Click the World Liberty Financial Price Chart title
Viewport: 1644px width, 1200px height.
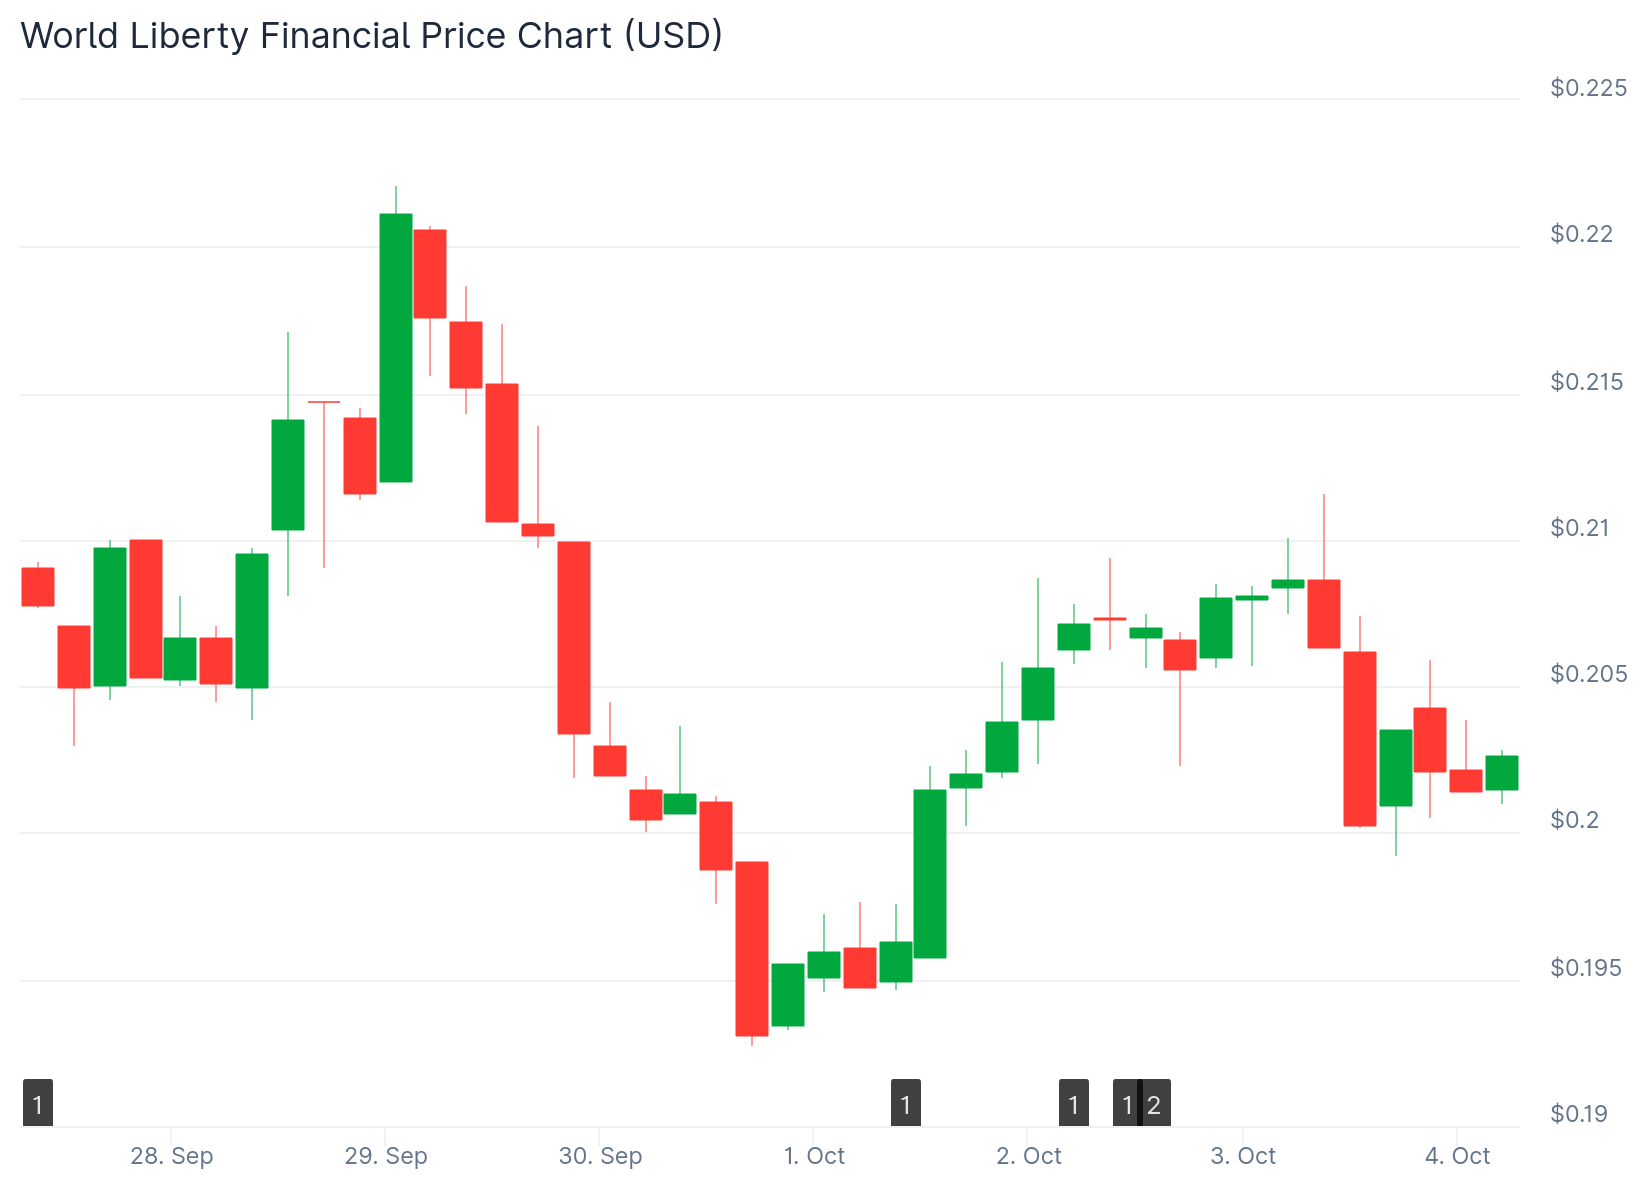click(x=371, y=35)
